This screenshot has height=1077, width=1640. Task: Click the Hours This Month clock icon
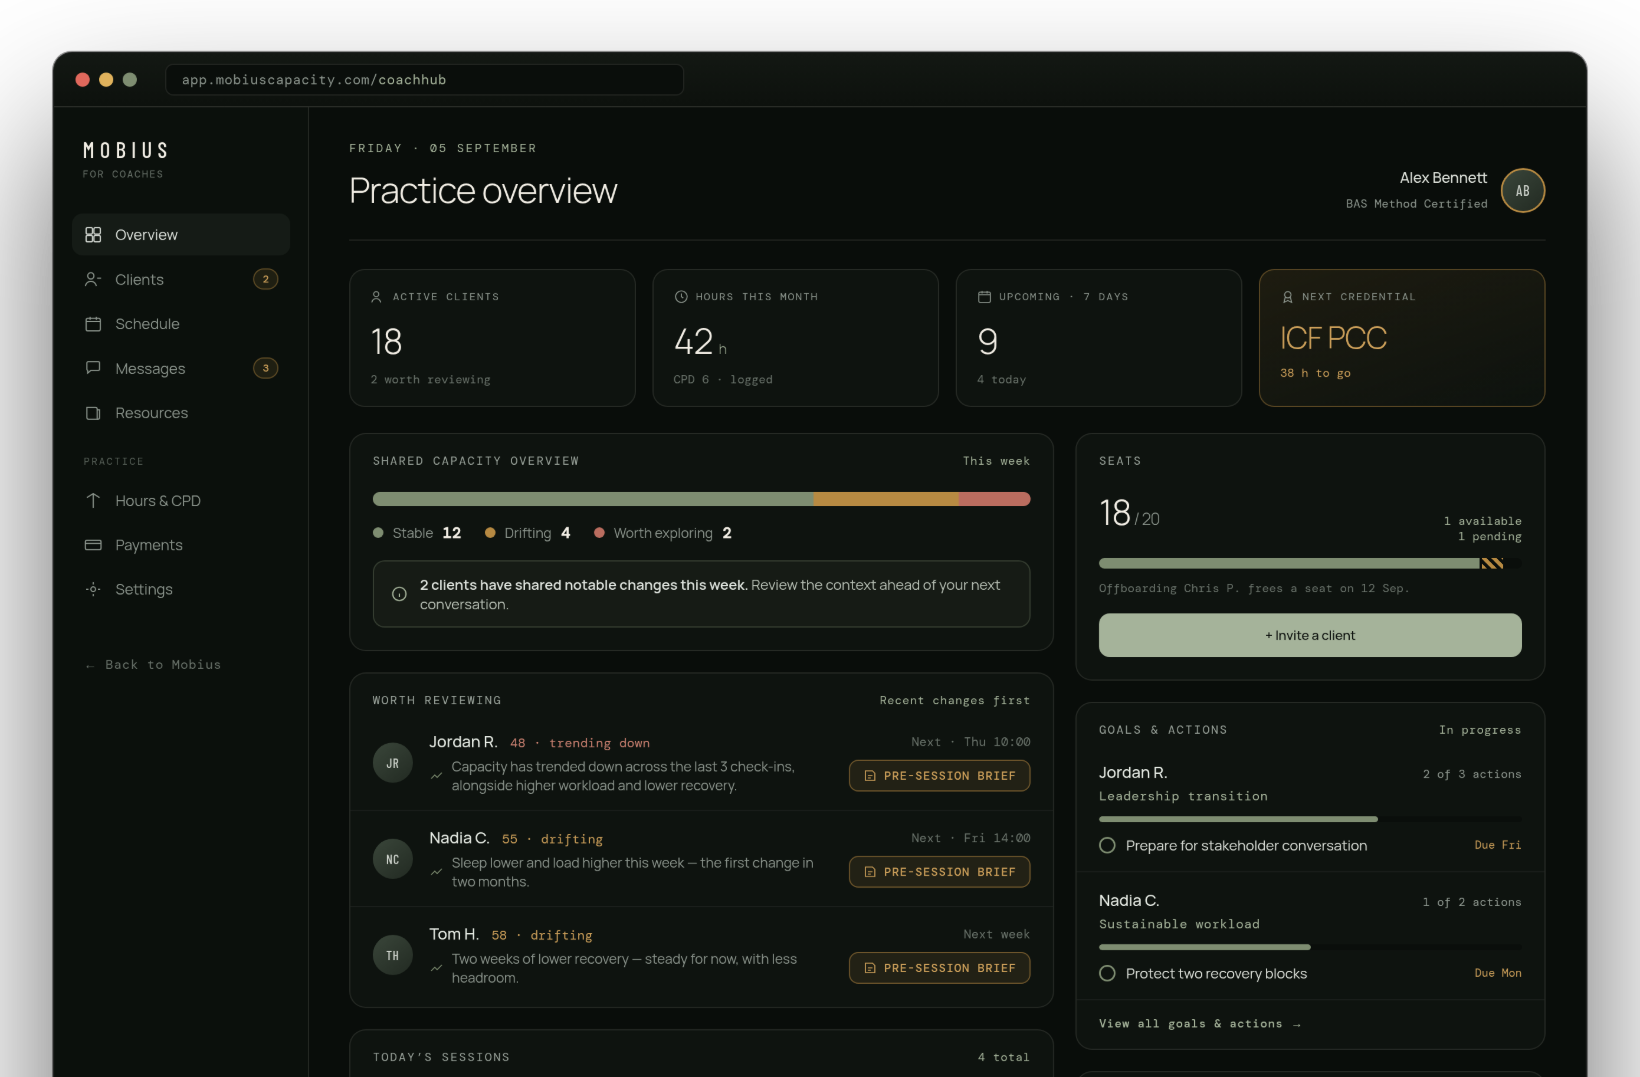681,297
